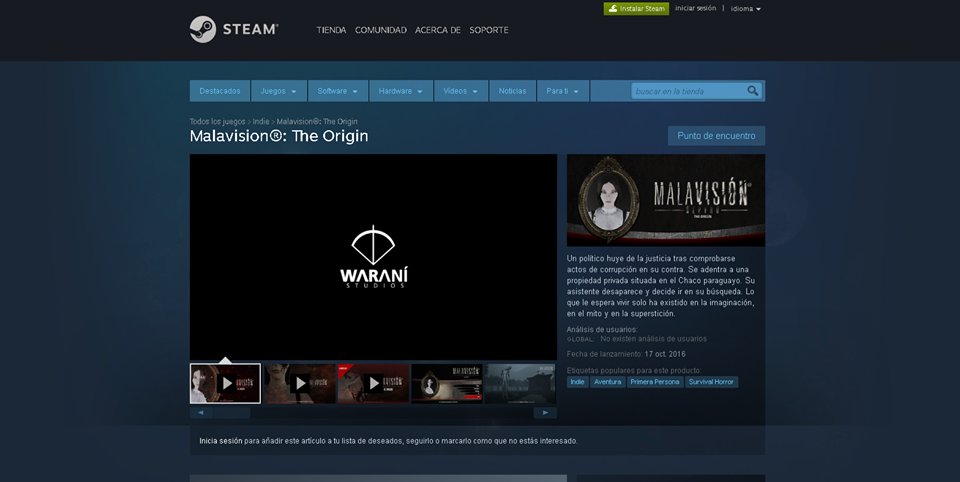Image resolution: width=960 pixels, height=482 pixels.
Task: Click the right arrow of thumbnail strip
Action: [546, 413]
